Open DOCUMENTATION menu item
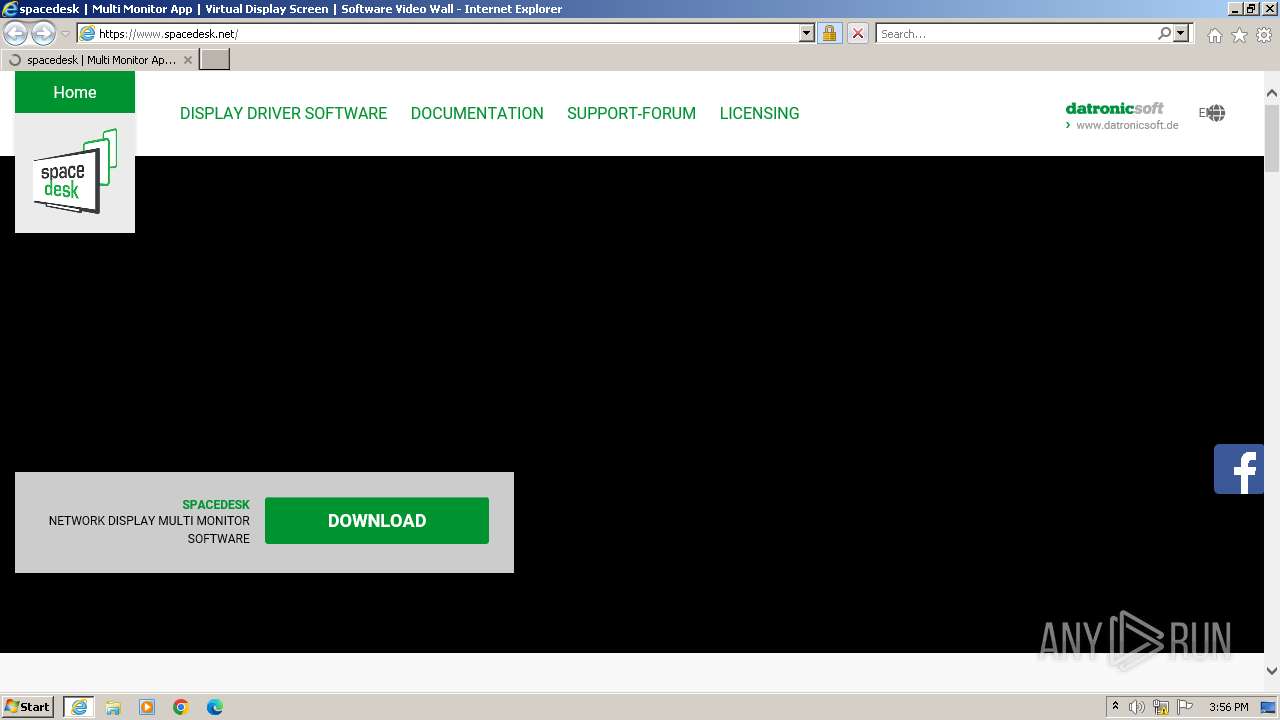1280x720 pixels. [x=477, y=113]
